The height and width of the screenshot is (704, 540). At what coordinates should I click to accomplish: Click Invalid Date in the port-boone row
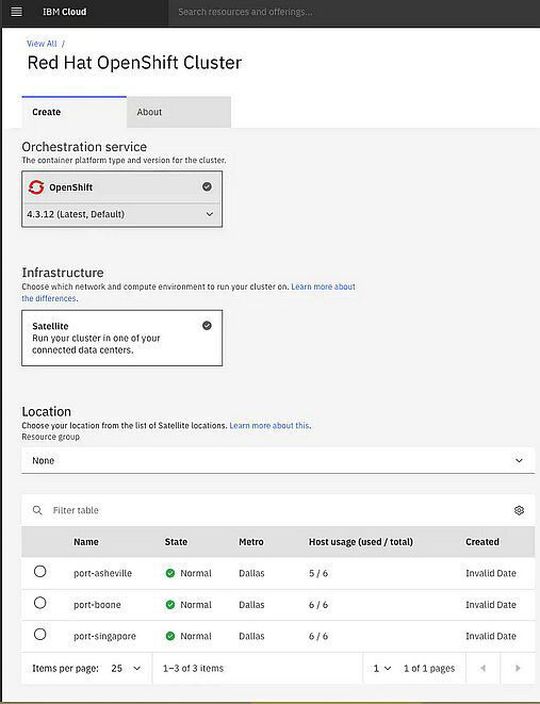(491, 604)
